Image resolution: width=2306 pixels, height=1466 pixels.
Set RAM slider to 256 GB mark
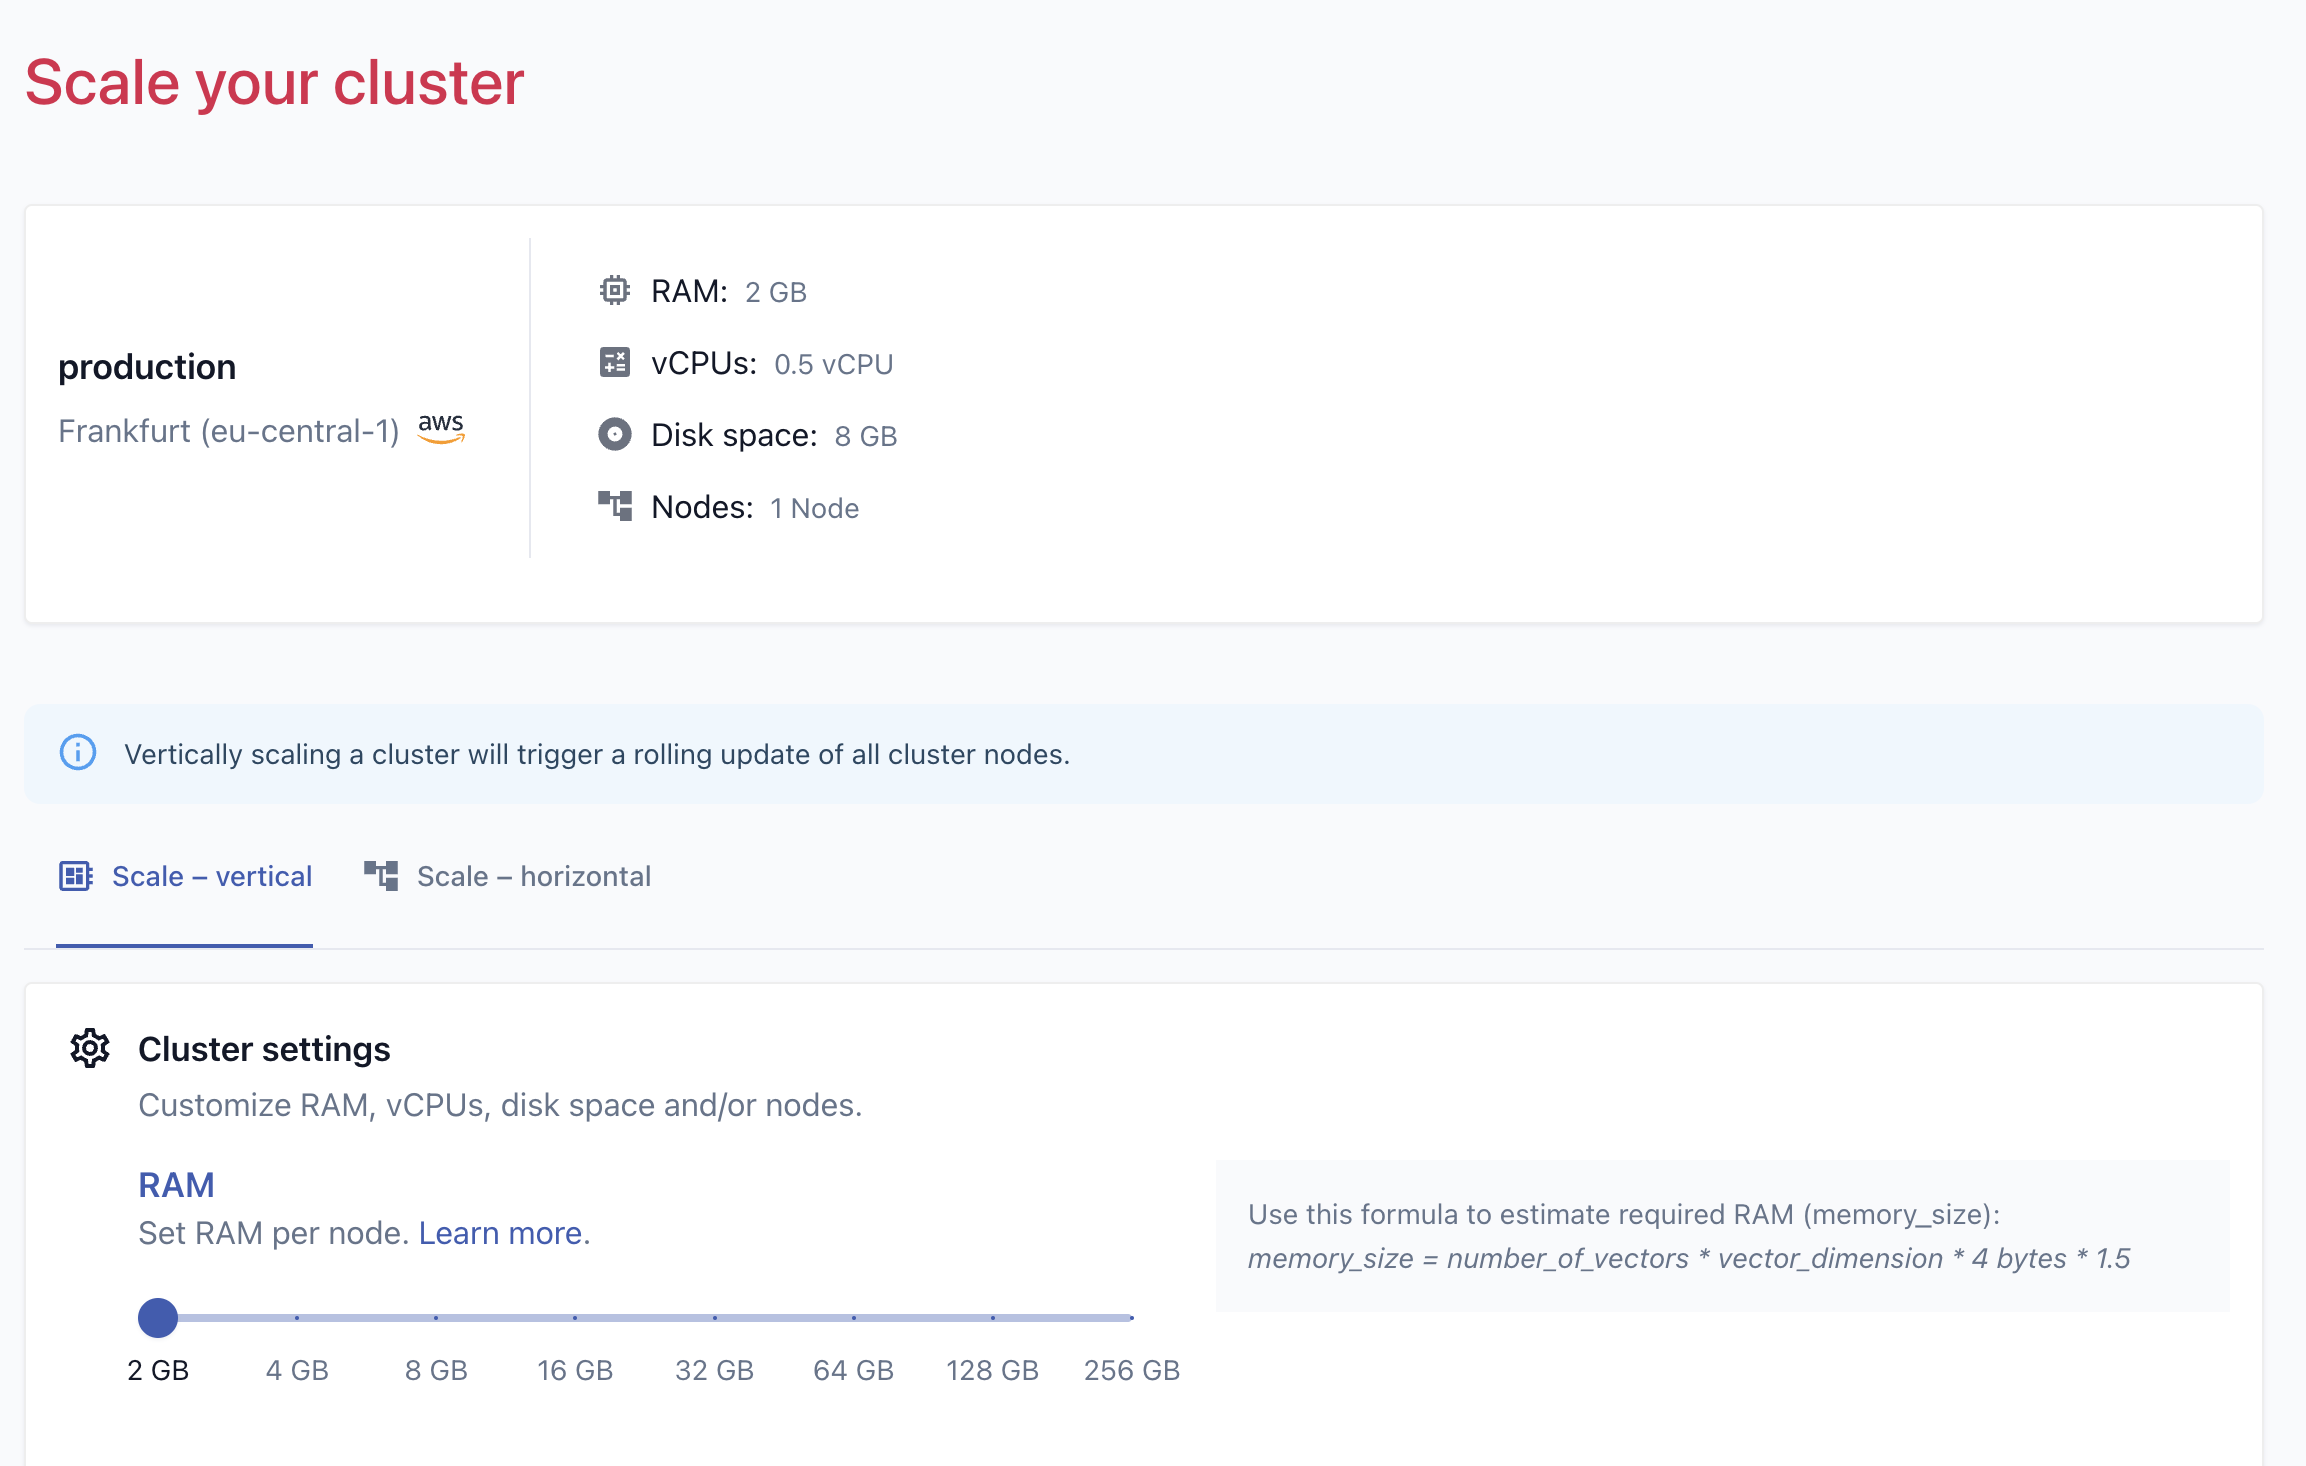click(x=1132, y=1318)
